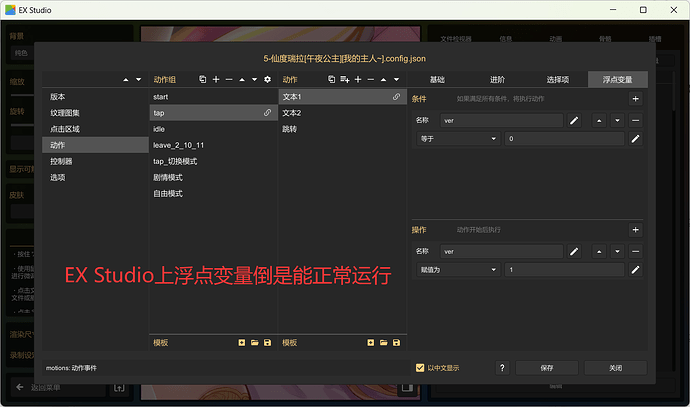Move the motion group down (动作组)
This screenshot has height=407, width=690.
click(x=254, y=80)
